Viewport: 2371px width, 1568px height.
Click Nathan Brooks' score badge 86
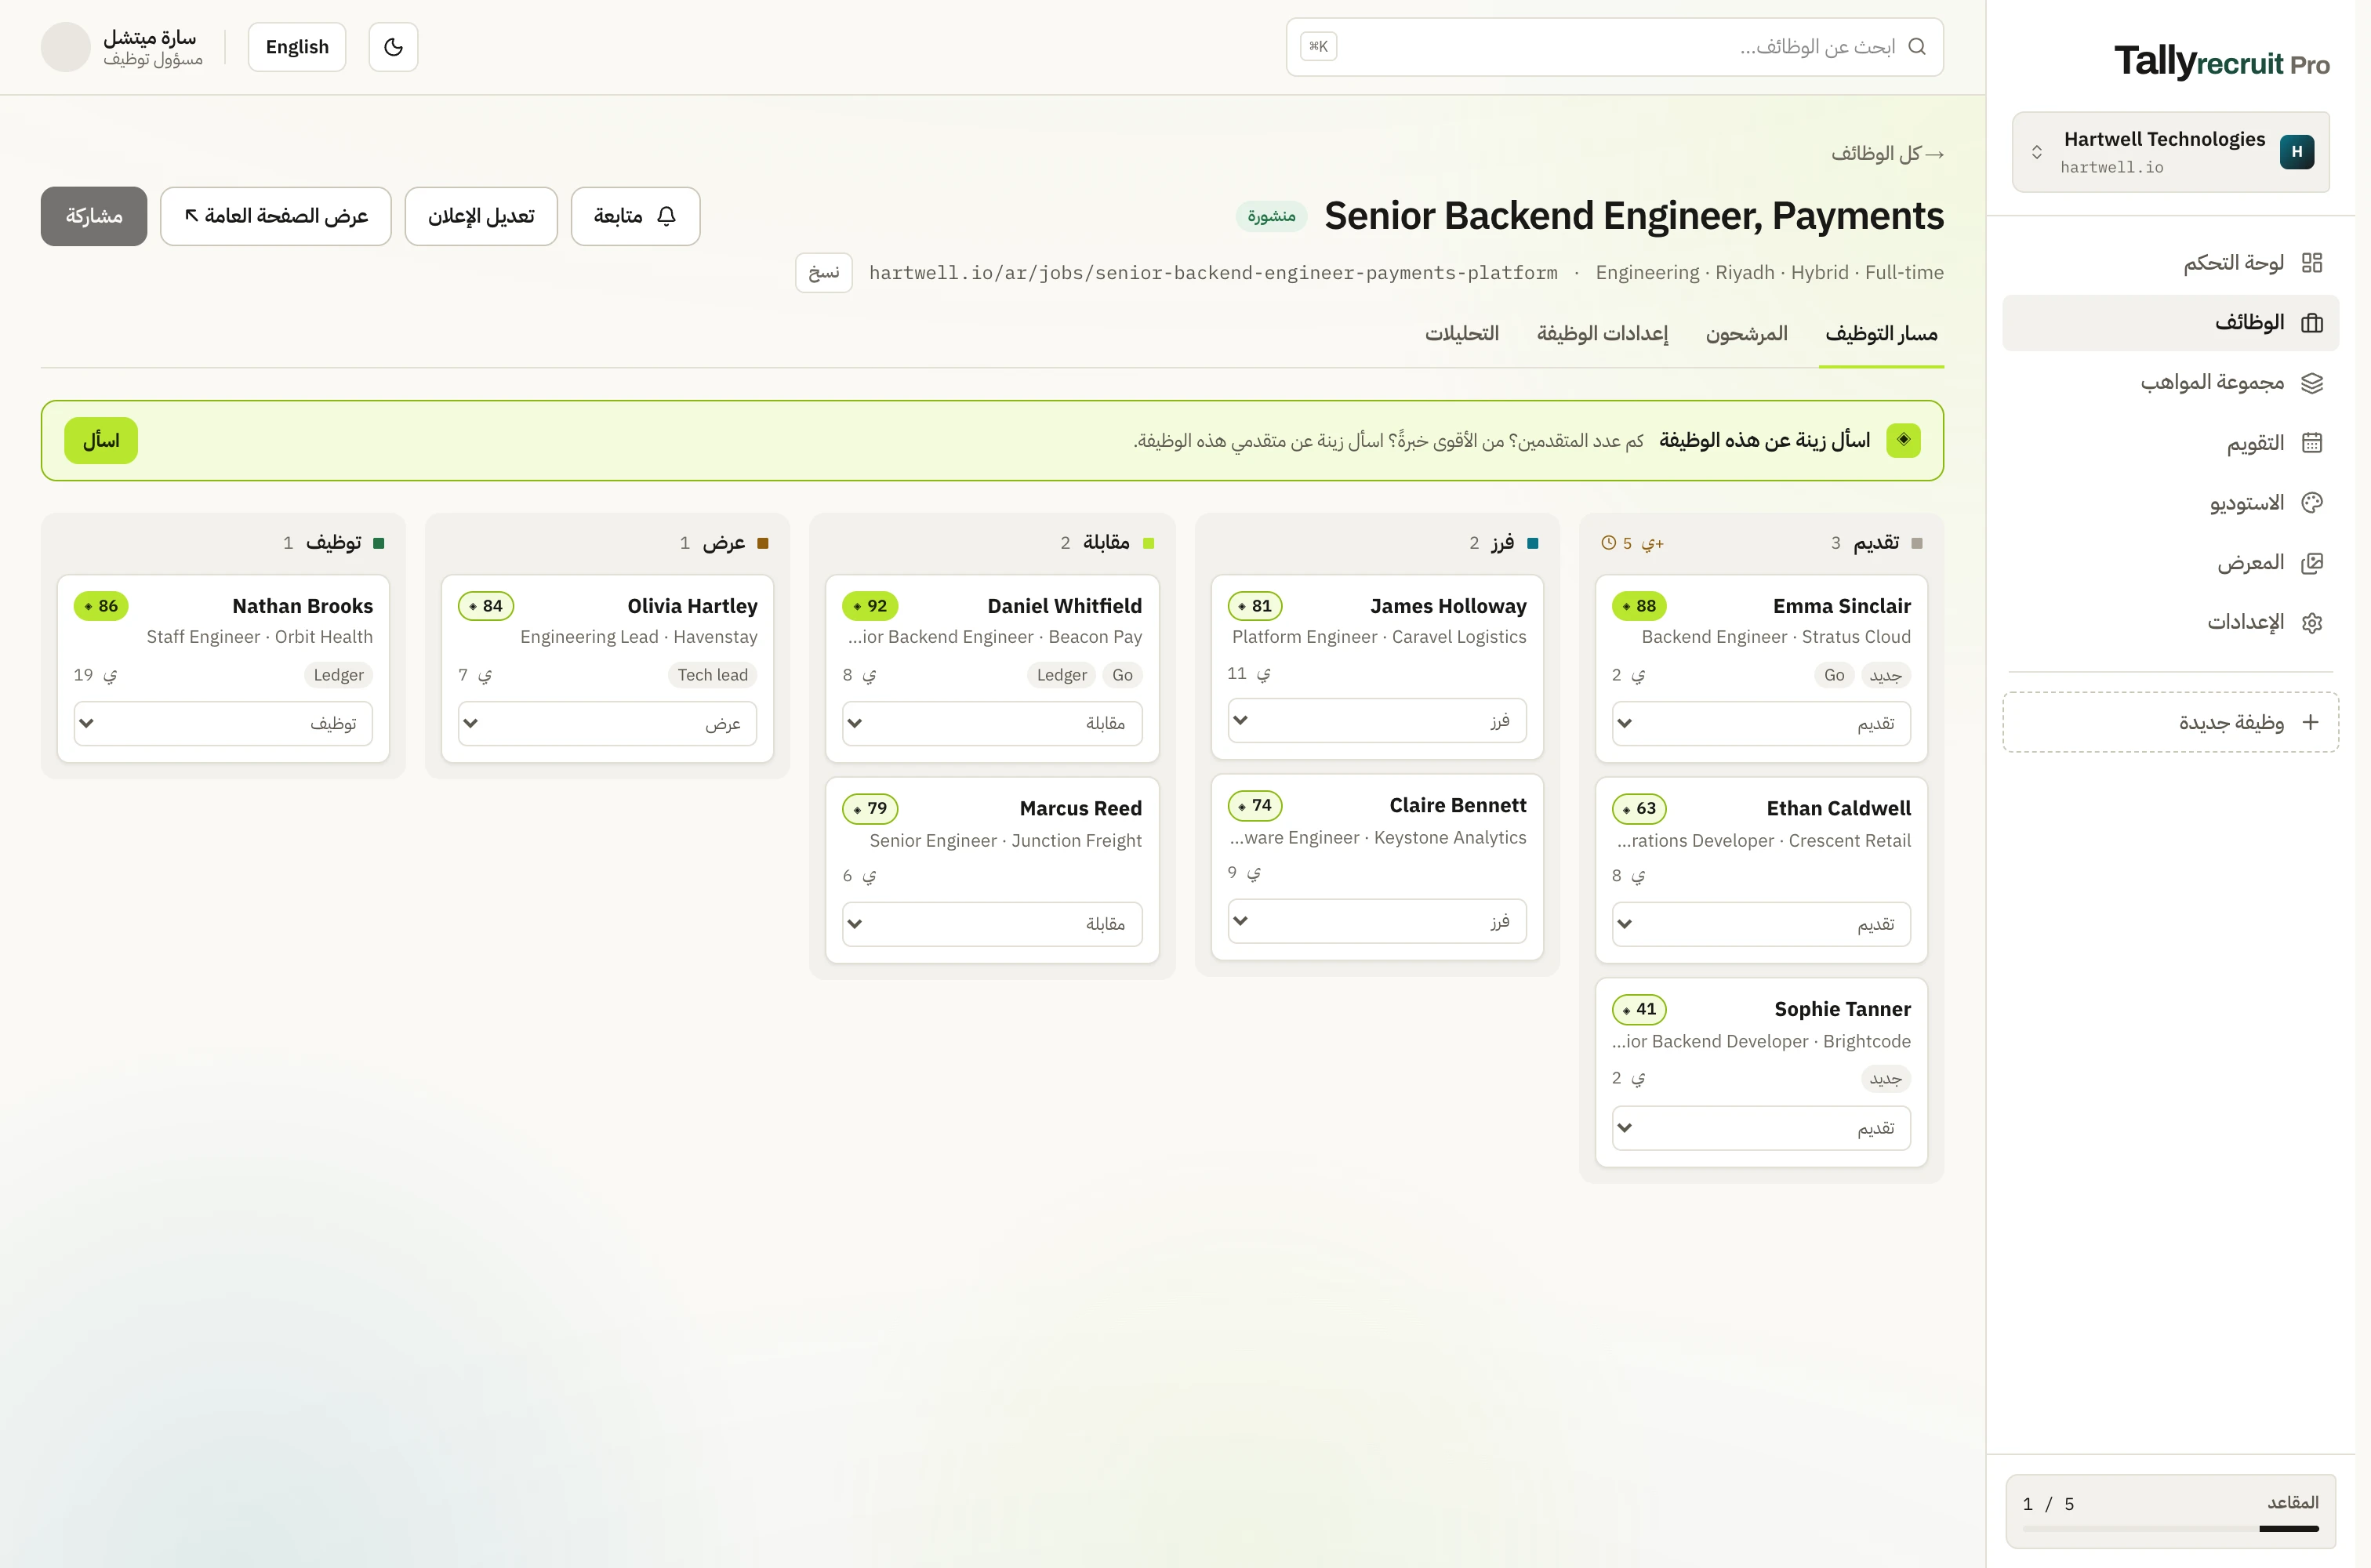tap(101, 606)
